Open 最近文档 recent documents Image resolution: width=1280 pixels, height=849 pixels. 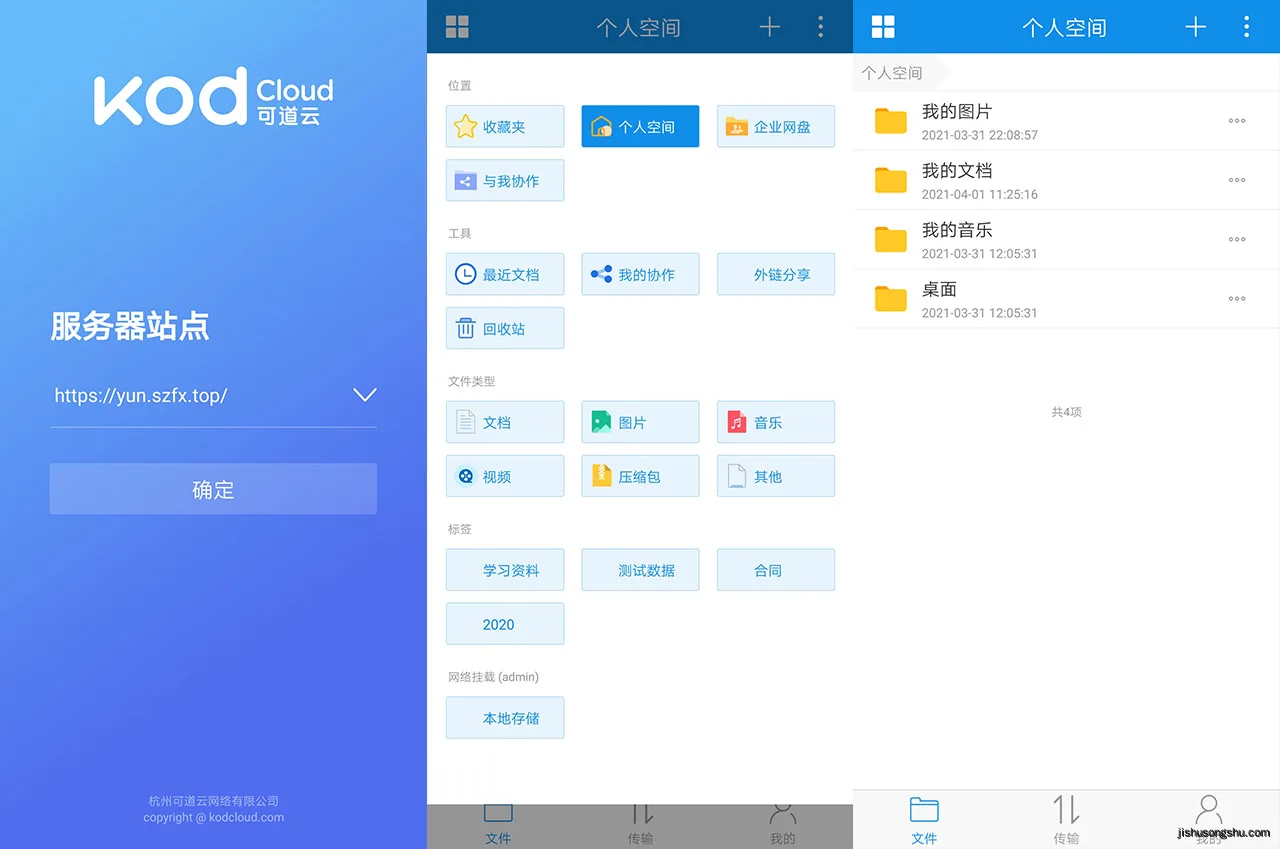505,274
